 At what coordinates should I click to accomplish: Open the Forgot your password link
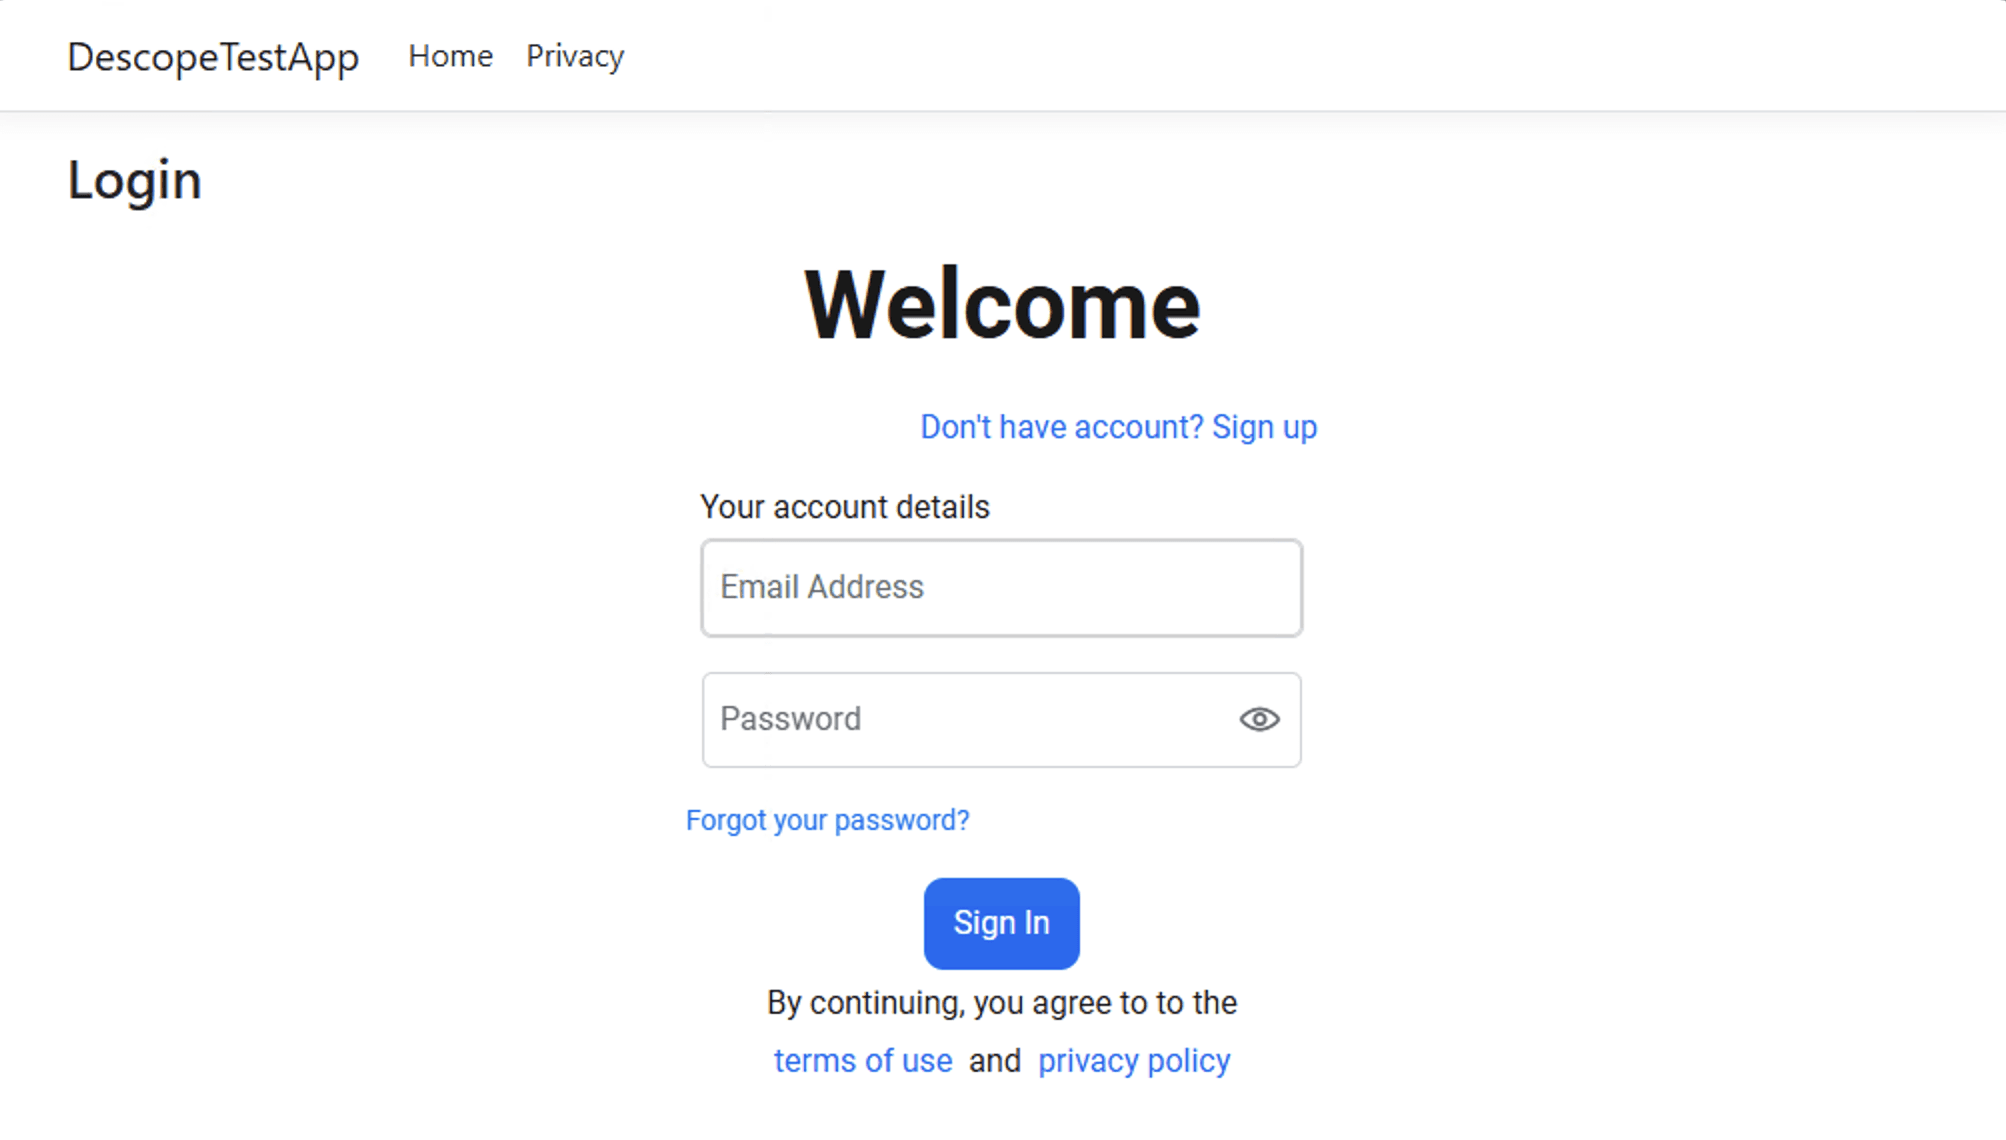tap(827, 820)
